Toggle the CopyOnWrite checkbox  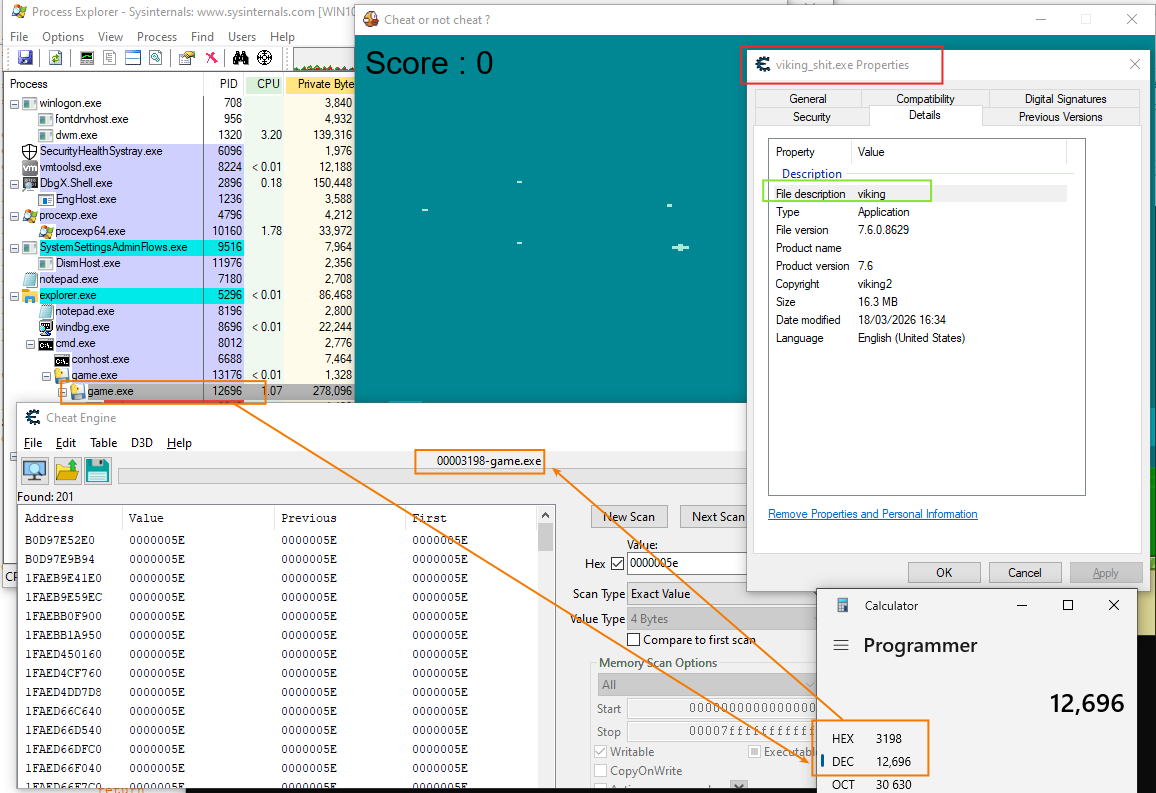(600, 771)
